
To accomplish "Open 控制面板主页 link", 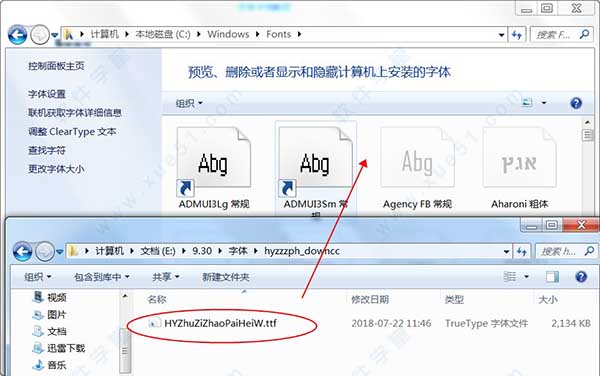I will coord(56,66).
